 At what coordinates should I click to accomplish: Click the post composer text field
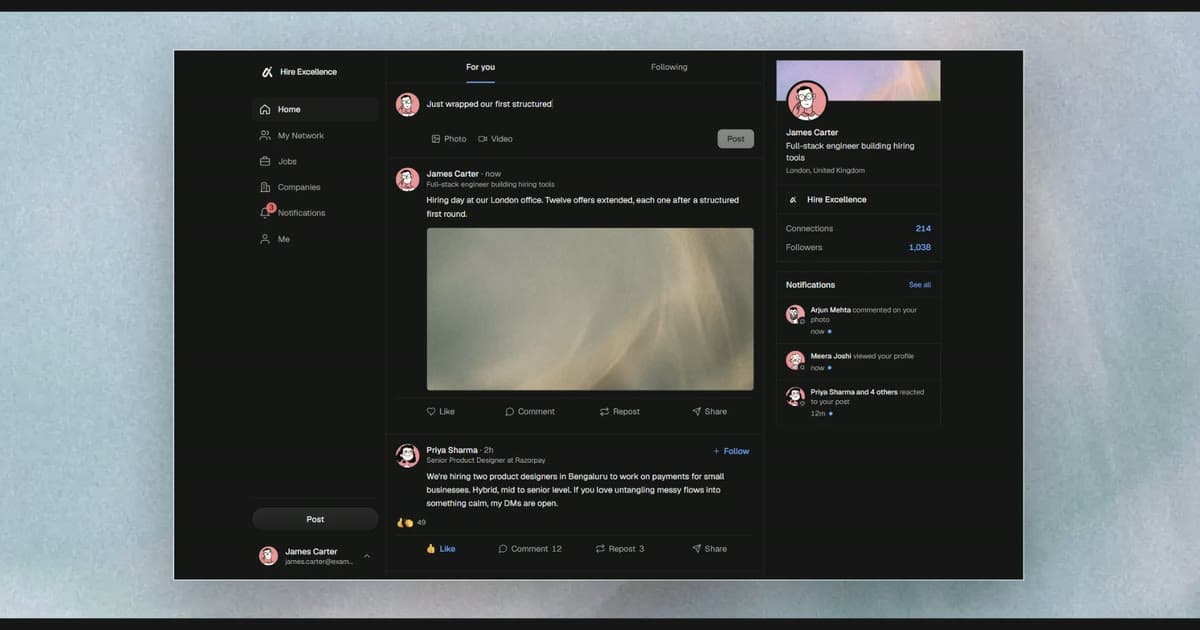590,104
